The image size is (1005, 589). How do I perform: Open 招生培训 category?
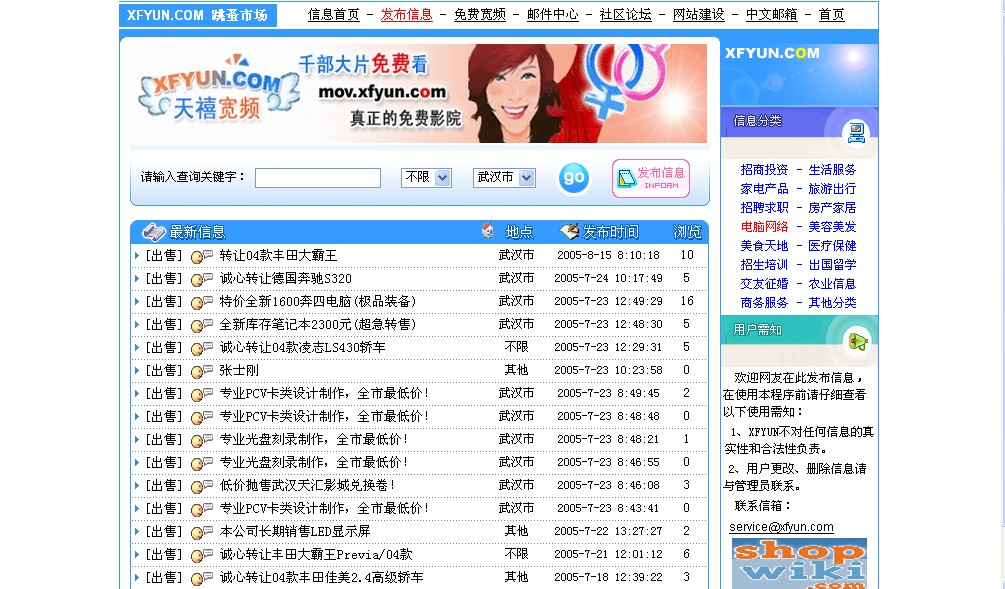[x=764, y=265]
